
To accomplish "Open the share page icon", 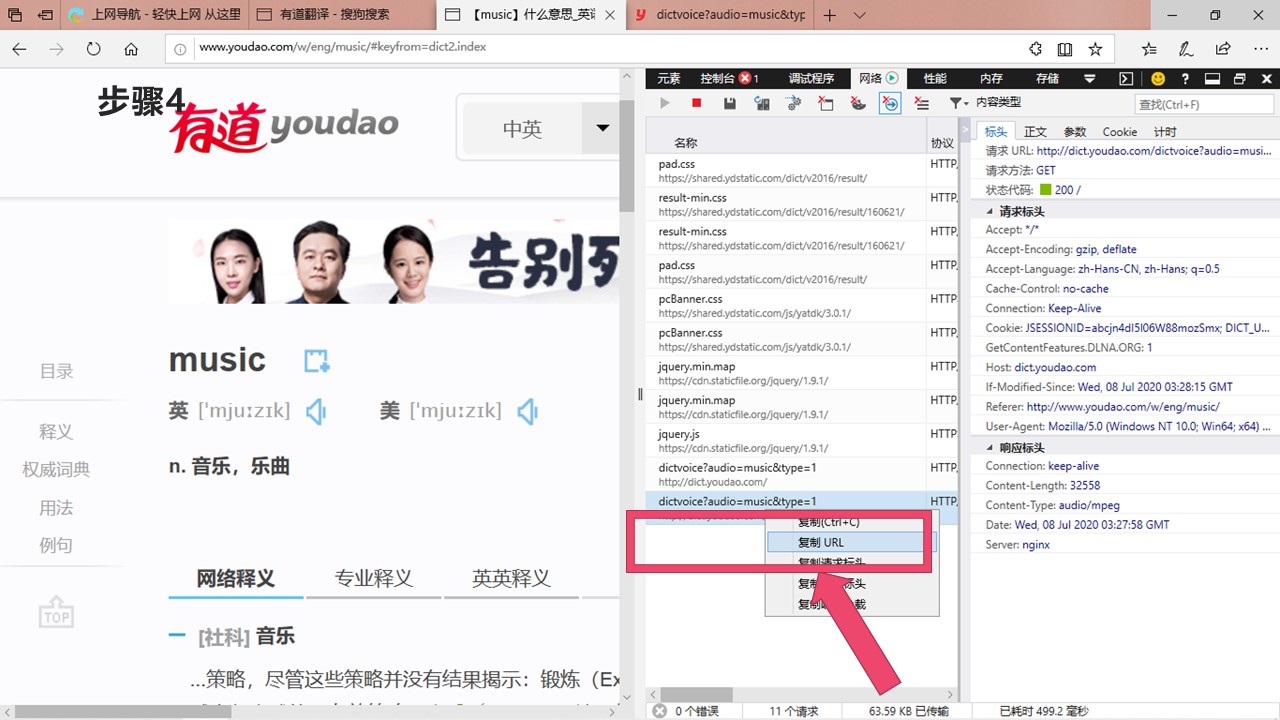I will coord(1223,49).
